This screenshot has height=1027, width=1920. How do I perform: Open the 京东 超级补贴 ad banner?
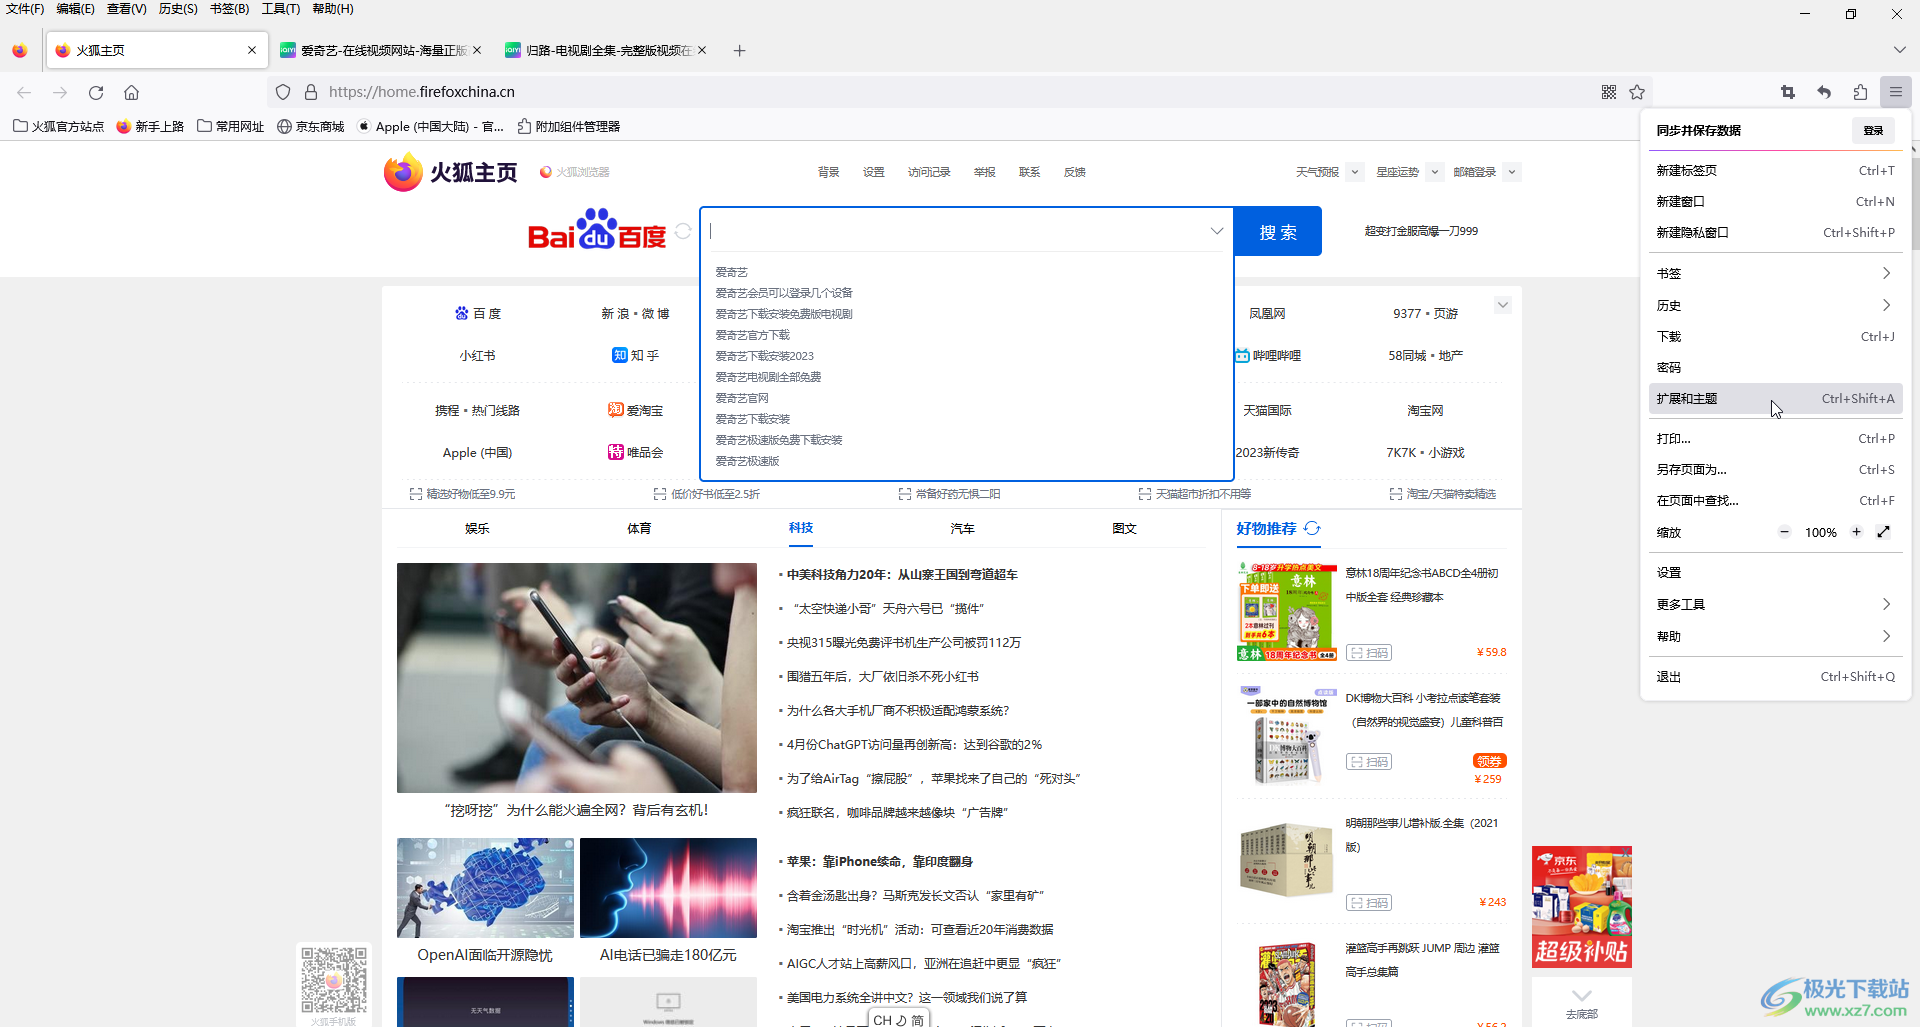(x=1582, y=907)
